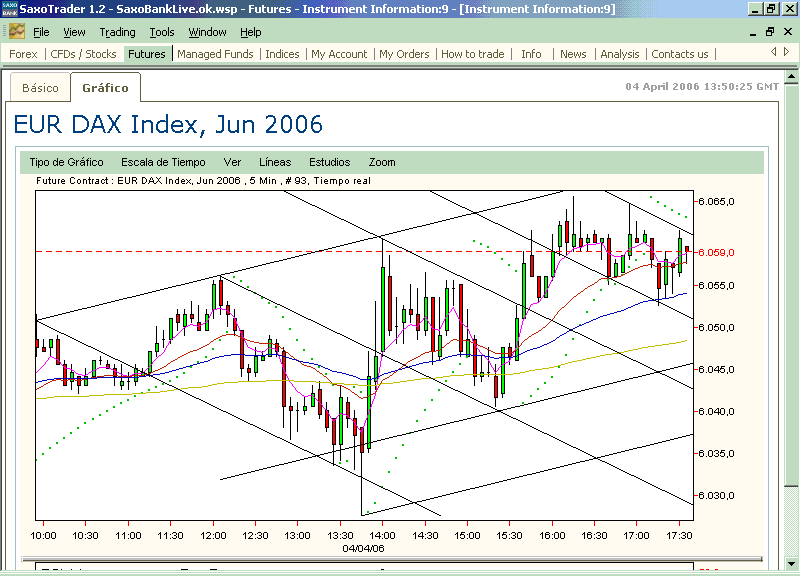
Task: Switch to the Básico tab
Action: [x=40, y=88]
